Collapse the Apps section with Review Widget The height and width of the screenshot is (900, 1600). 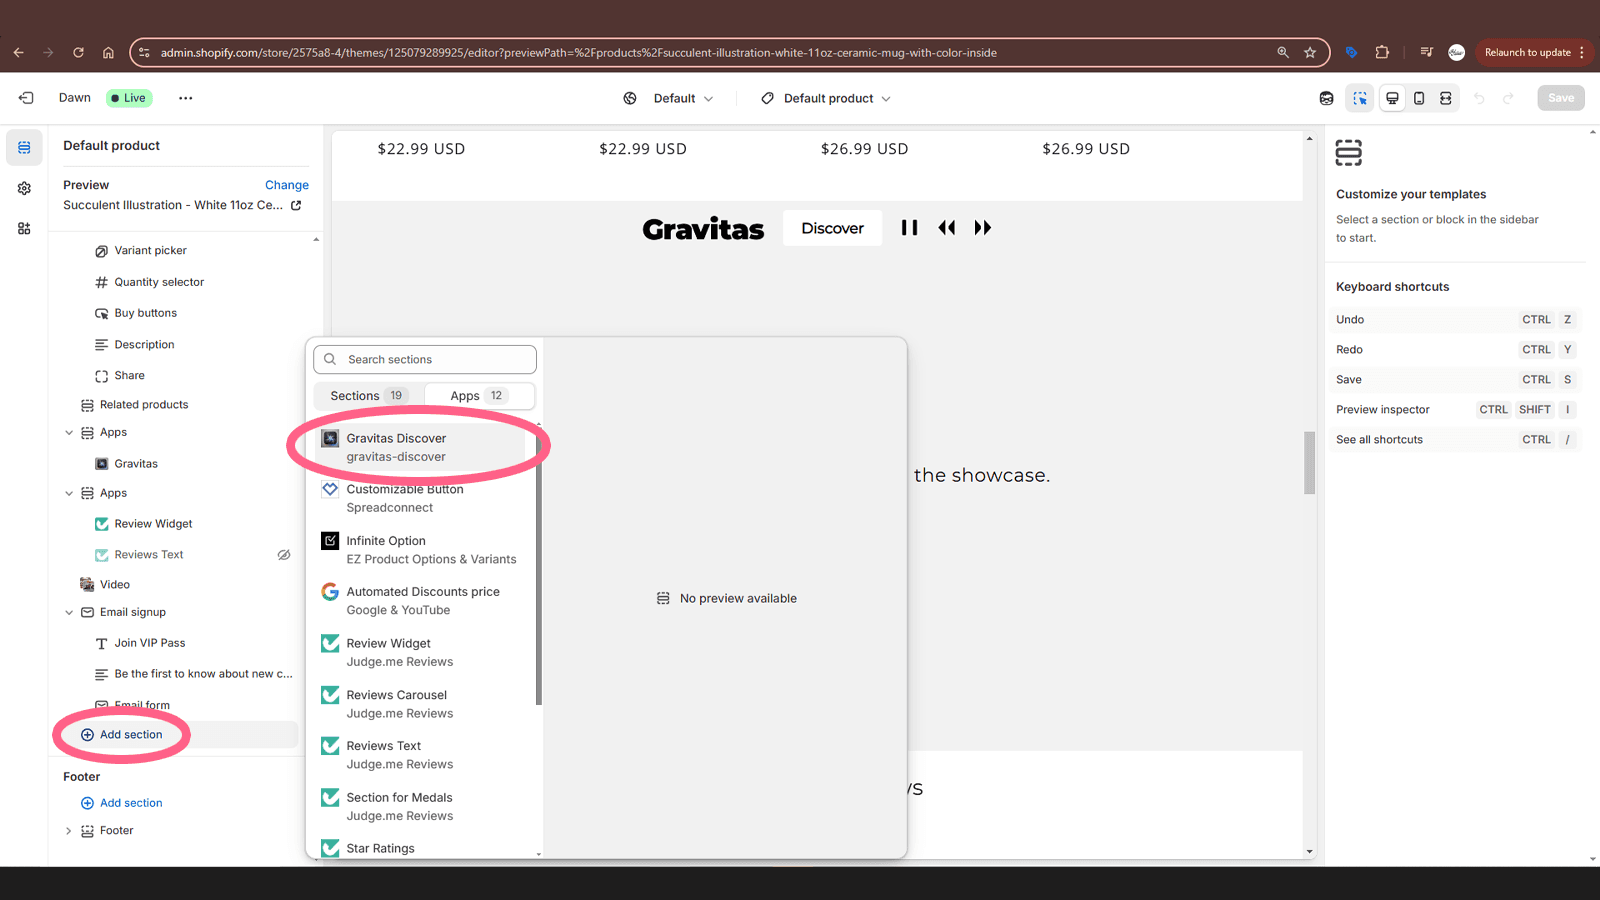(69, 493)
